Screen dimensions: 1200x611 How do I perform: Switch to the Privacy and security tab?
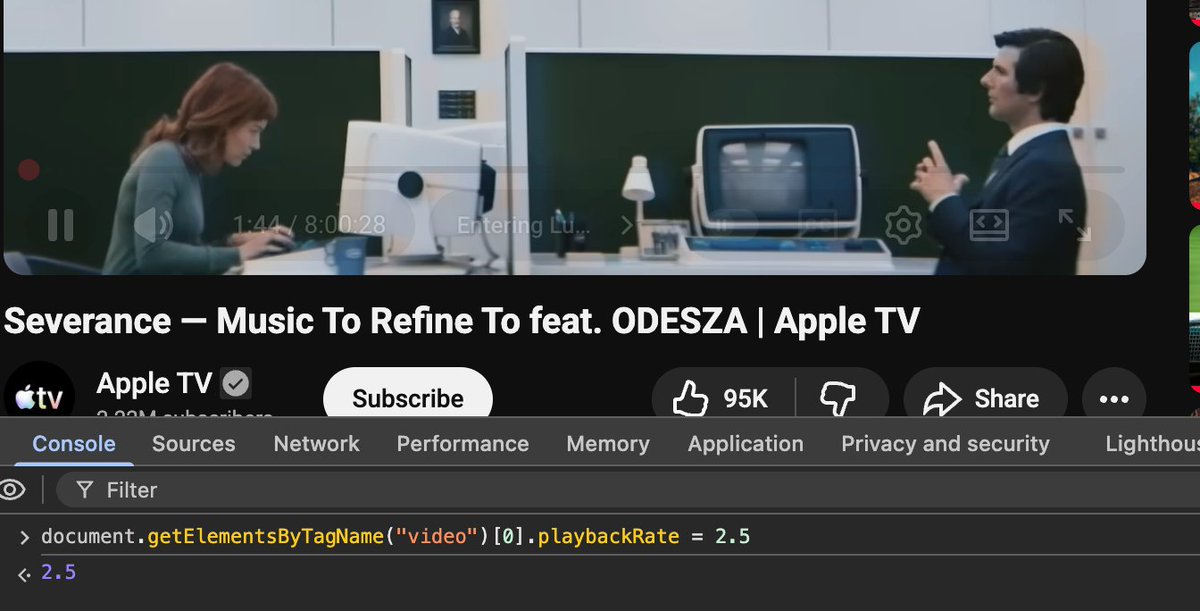click(946, 444)
